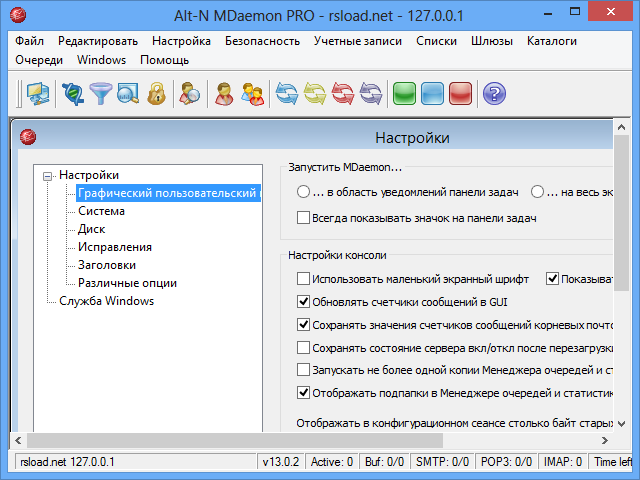Open the Файл menu

pos(29,41)
